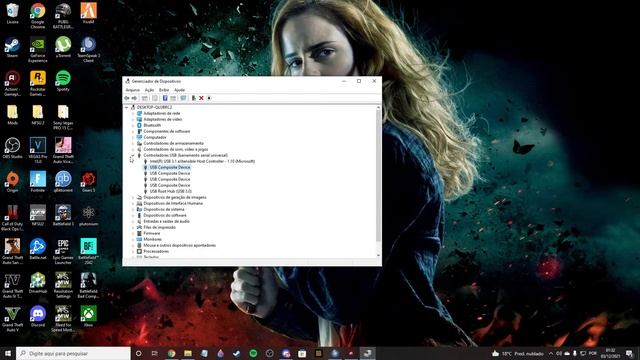Click the scan for hardware changes monitor icon

point(183,98)
